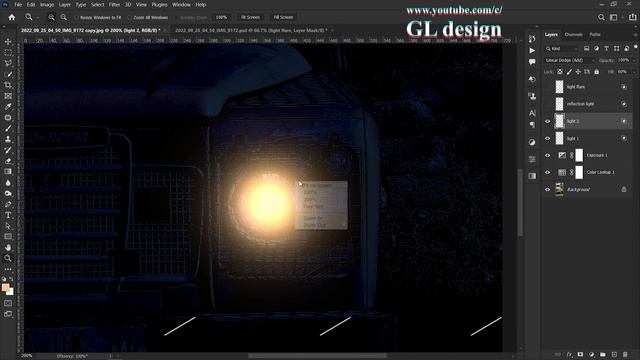Click Create new layer icon
This screenshot has height=360, width=640.
[614, 354]
